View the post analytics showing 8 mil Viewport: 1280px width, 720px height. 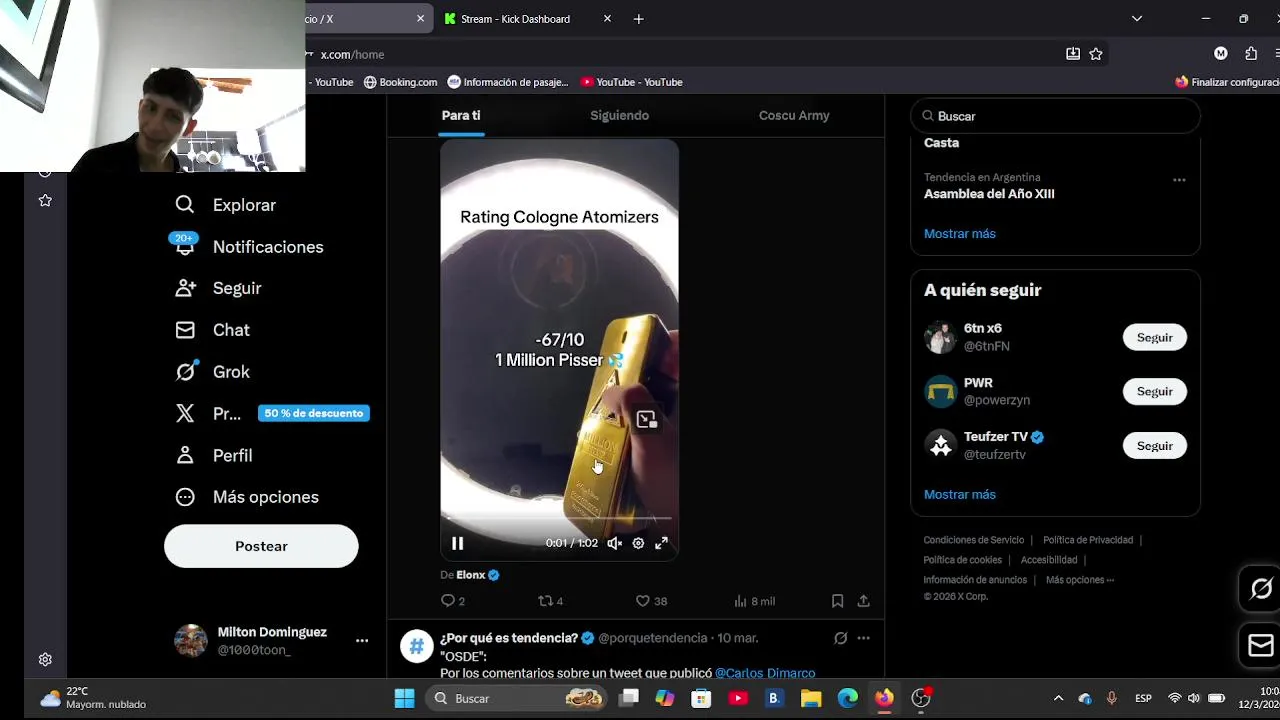(x=754, y=601)
